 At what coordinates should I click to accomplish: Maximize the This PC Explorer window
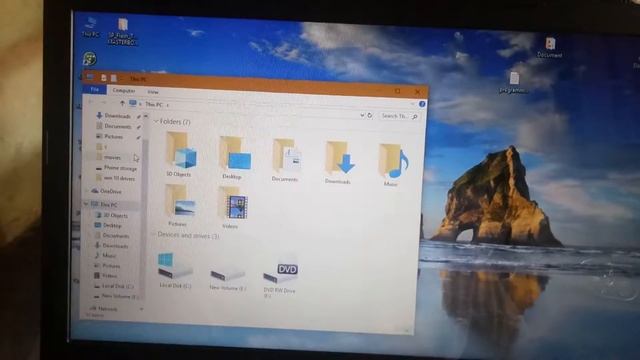(397, 91)
